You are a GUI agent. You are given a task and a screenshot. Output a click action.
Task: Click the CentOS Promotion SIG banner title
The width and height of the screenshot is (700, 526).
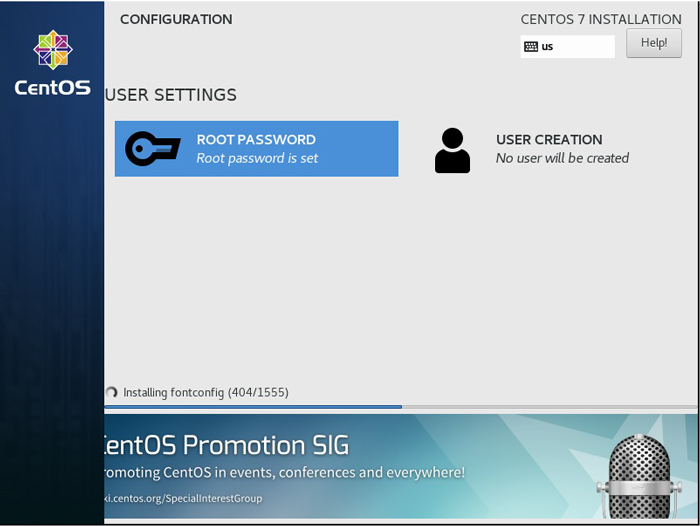pos(226,445)
